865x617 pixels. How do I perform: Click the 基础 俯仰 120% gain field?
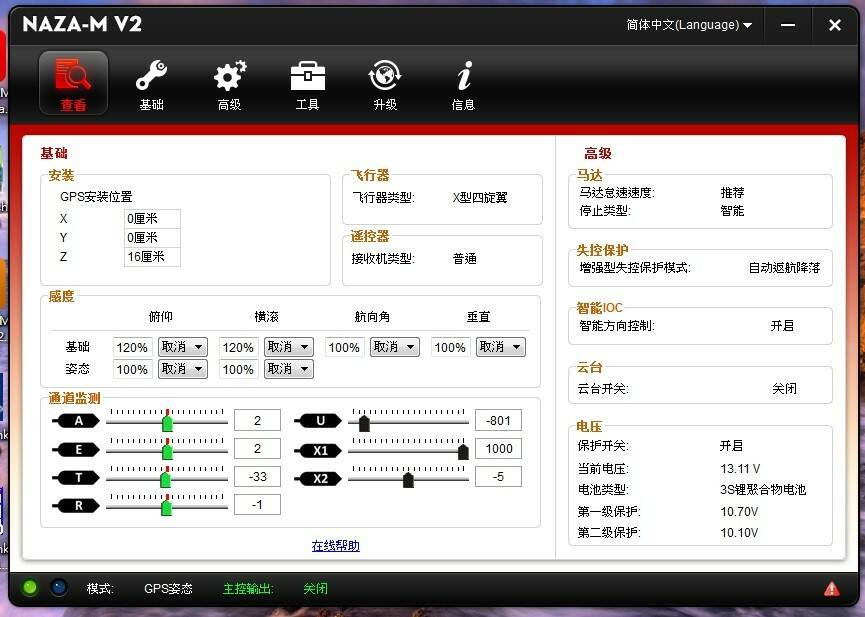pyautogui.click(x=132, y=348)
